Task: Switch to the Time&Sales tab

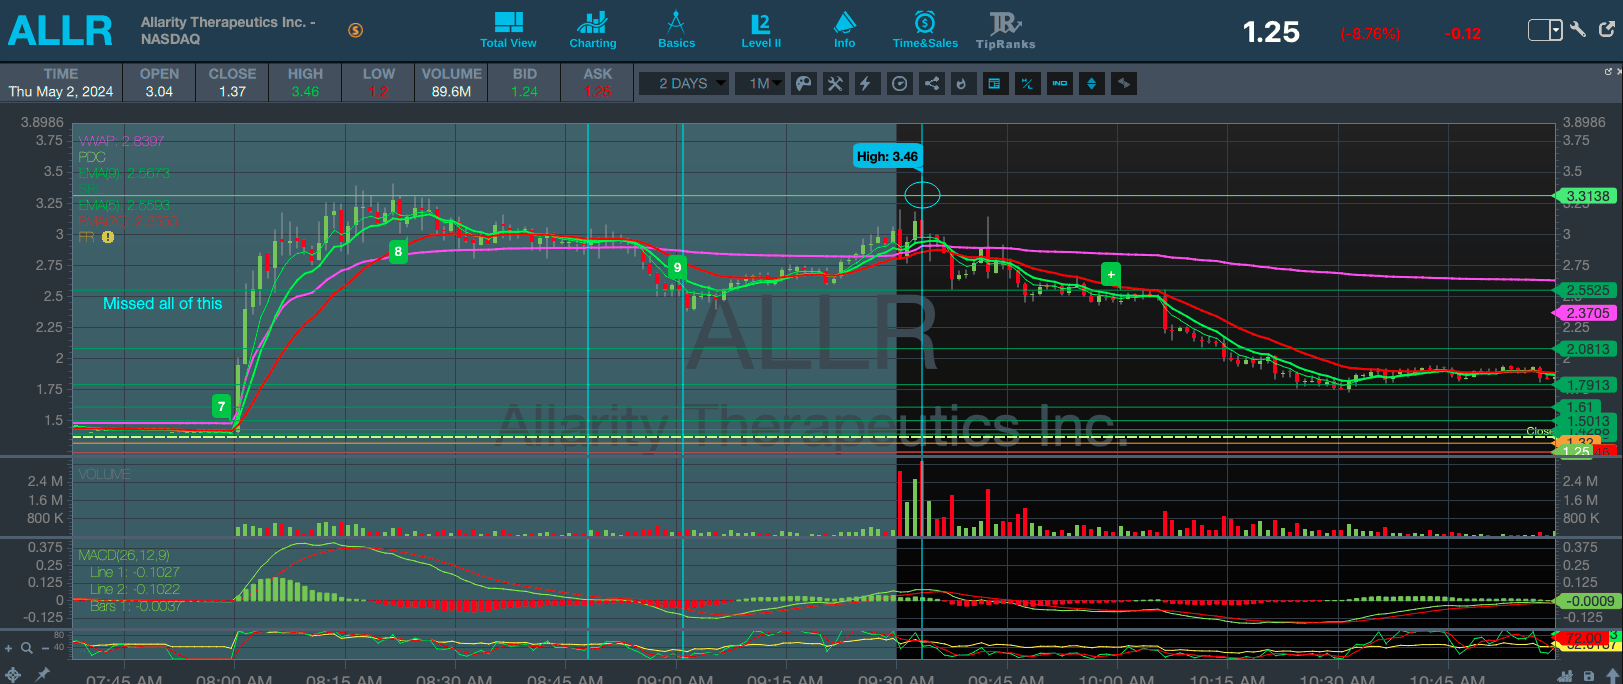Action: [925, 30]
